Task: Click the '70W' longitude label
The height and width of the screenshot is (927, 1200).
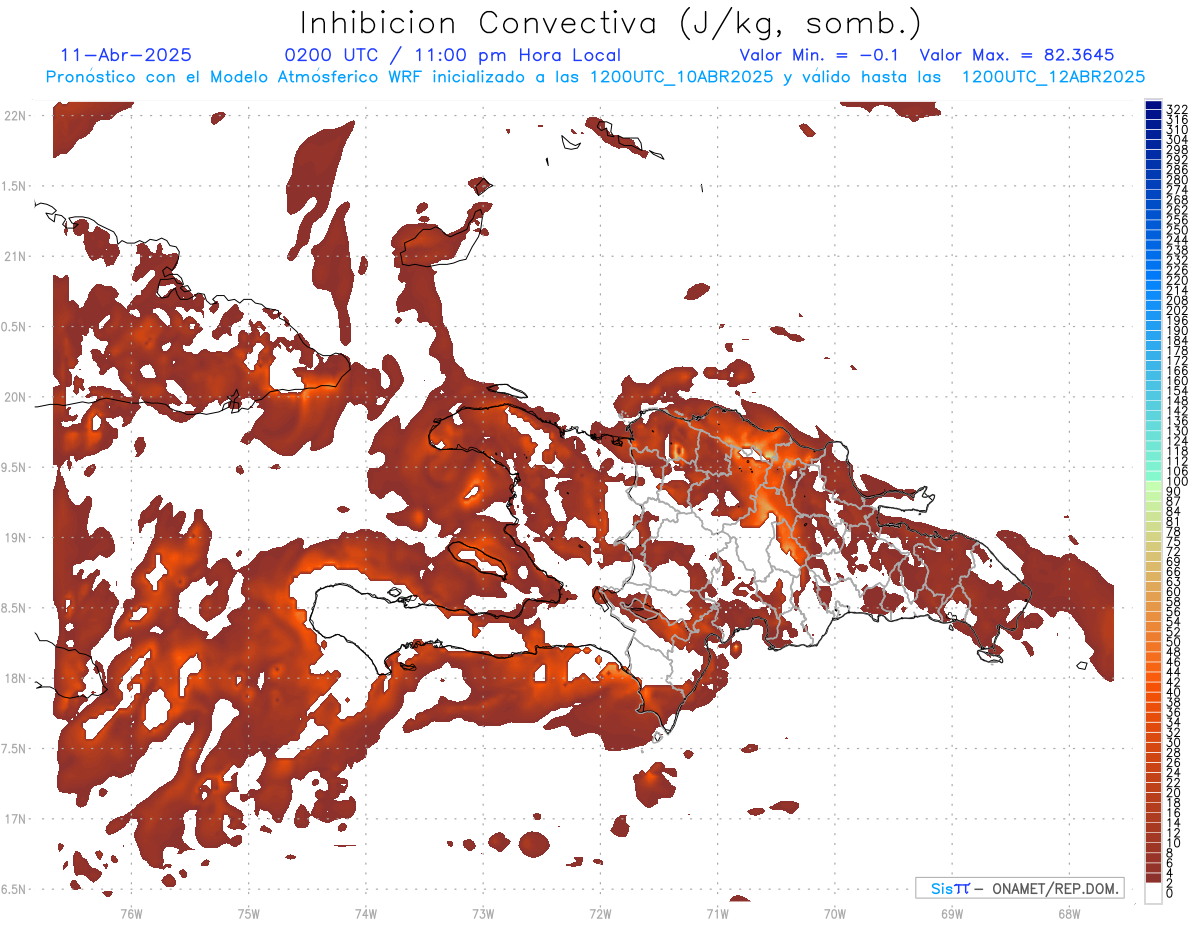Action: [x=835, y=913]
